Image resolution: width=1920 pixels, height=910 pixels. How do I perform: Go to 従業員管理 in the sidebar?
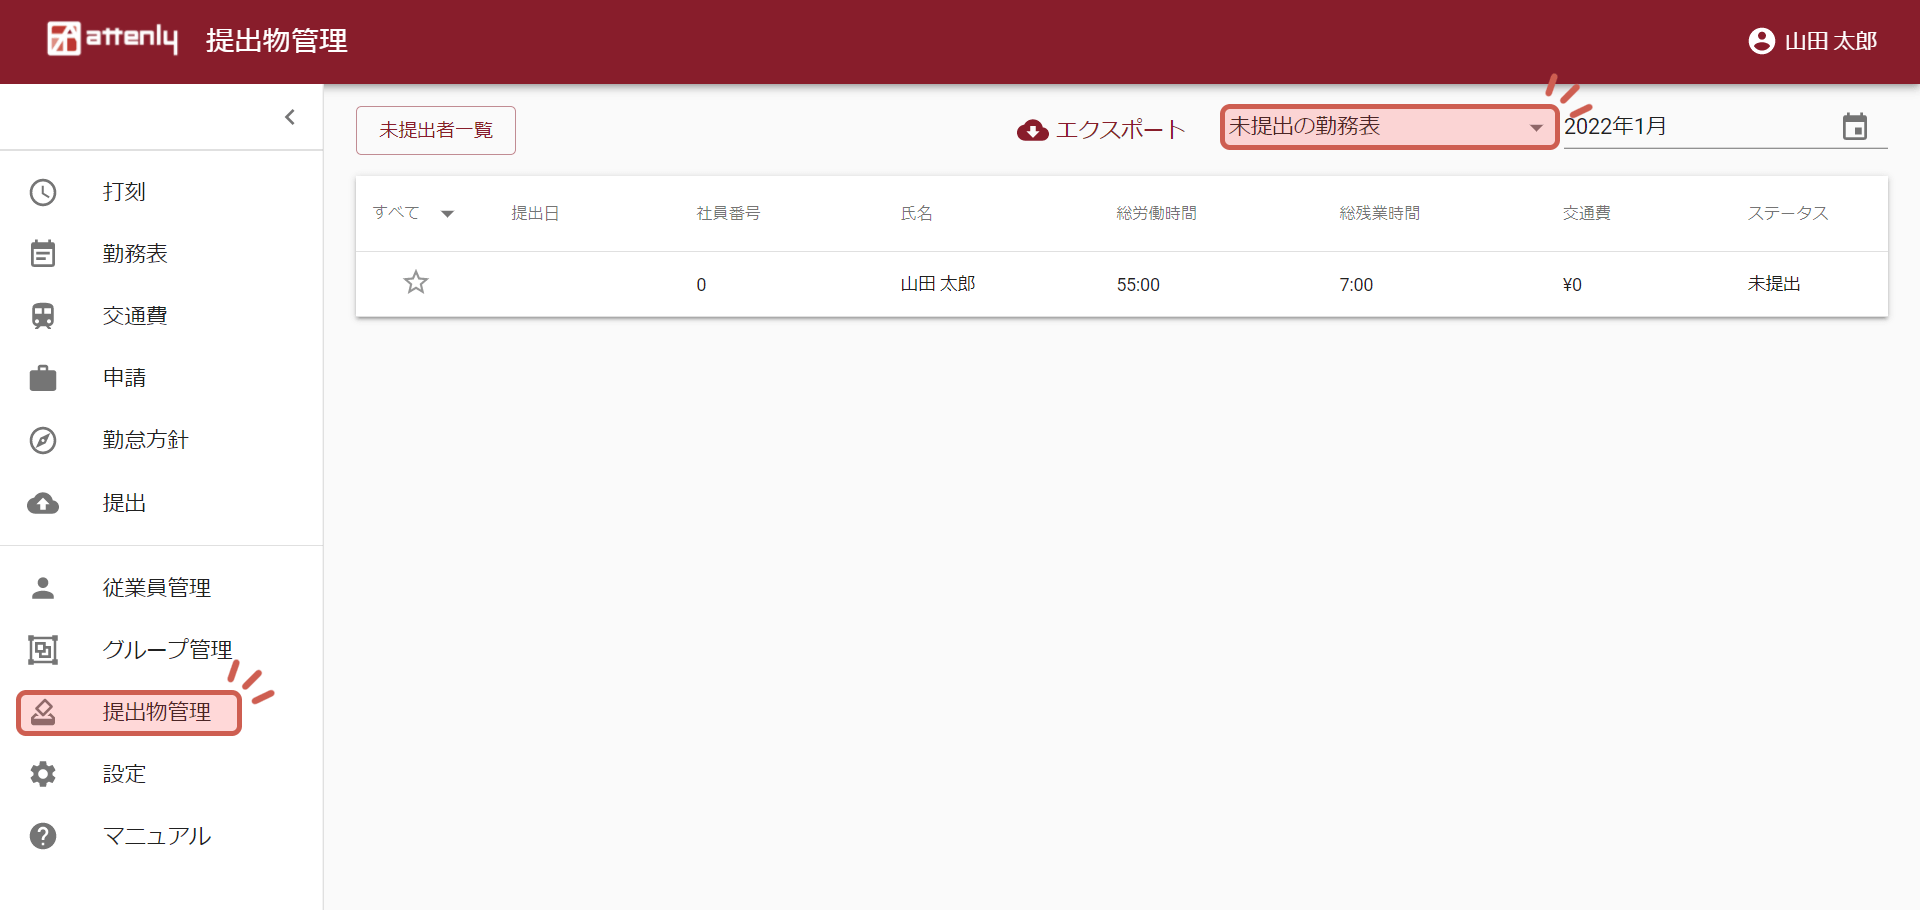click(x=156, y=588)
